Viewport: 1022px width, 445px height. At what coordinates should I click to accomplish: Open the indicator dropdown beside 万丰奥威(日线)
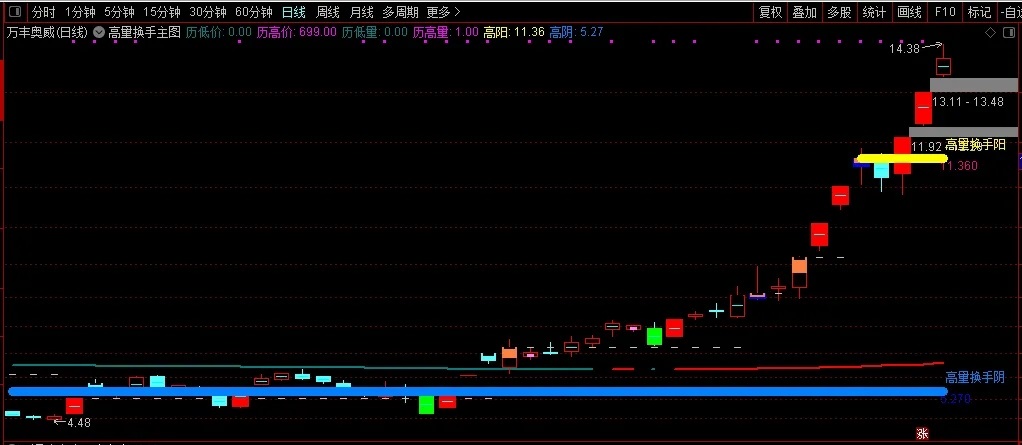pyautogui.click(x=99, y=32)
